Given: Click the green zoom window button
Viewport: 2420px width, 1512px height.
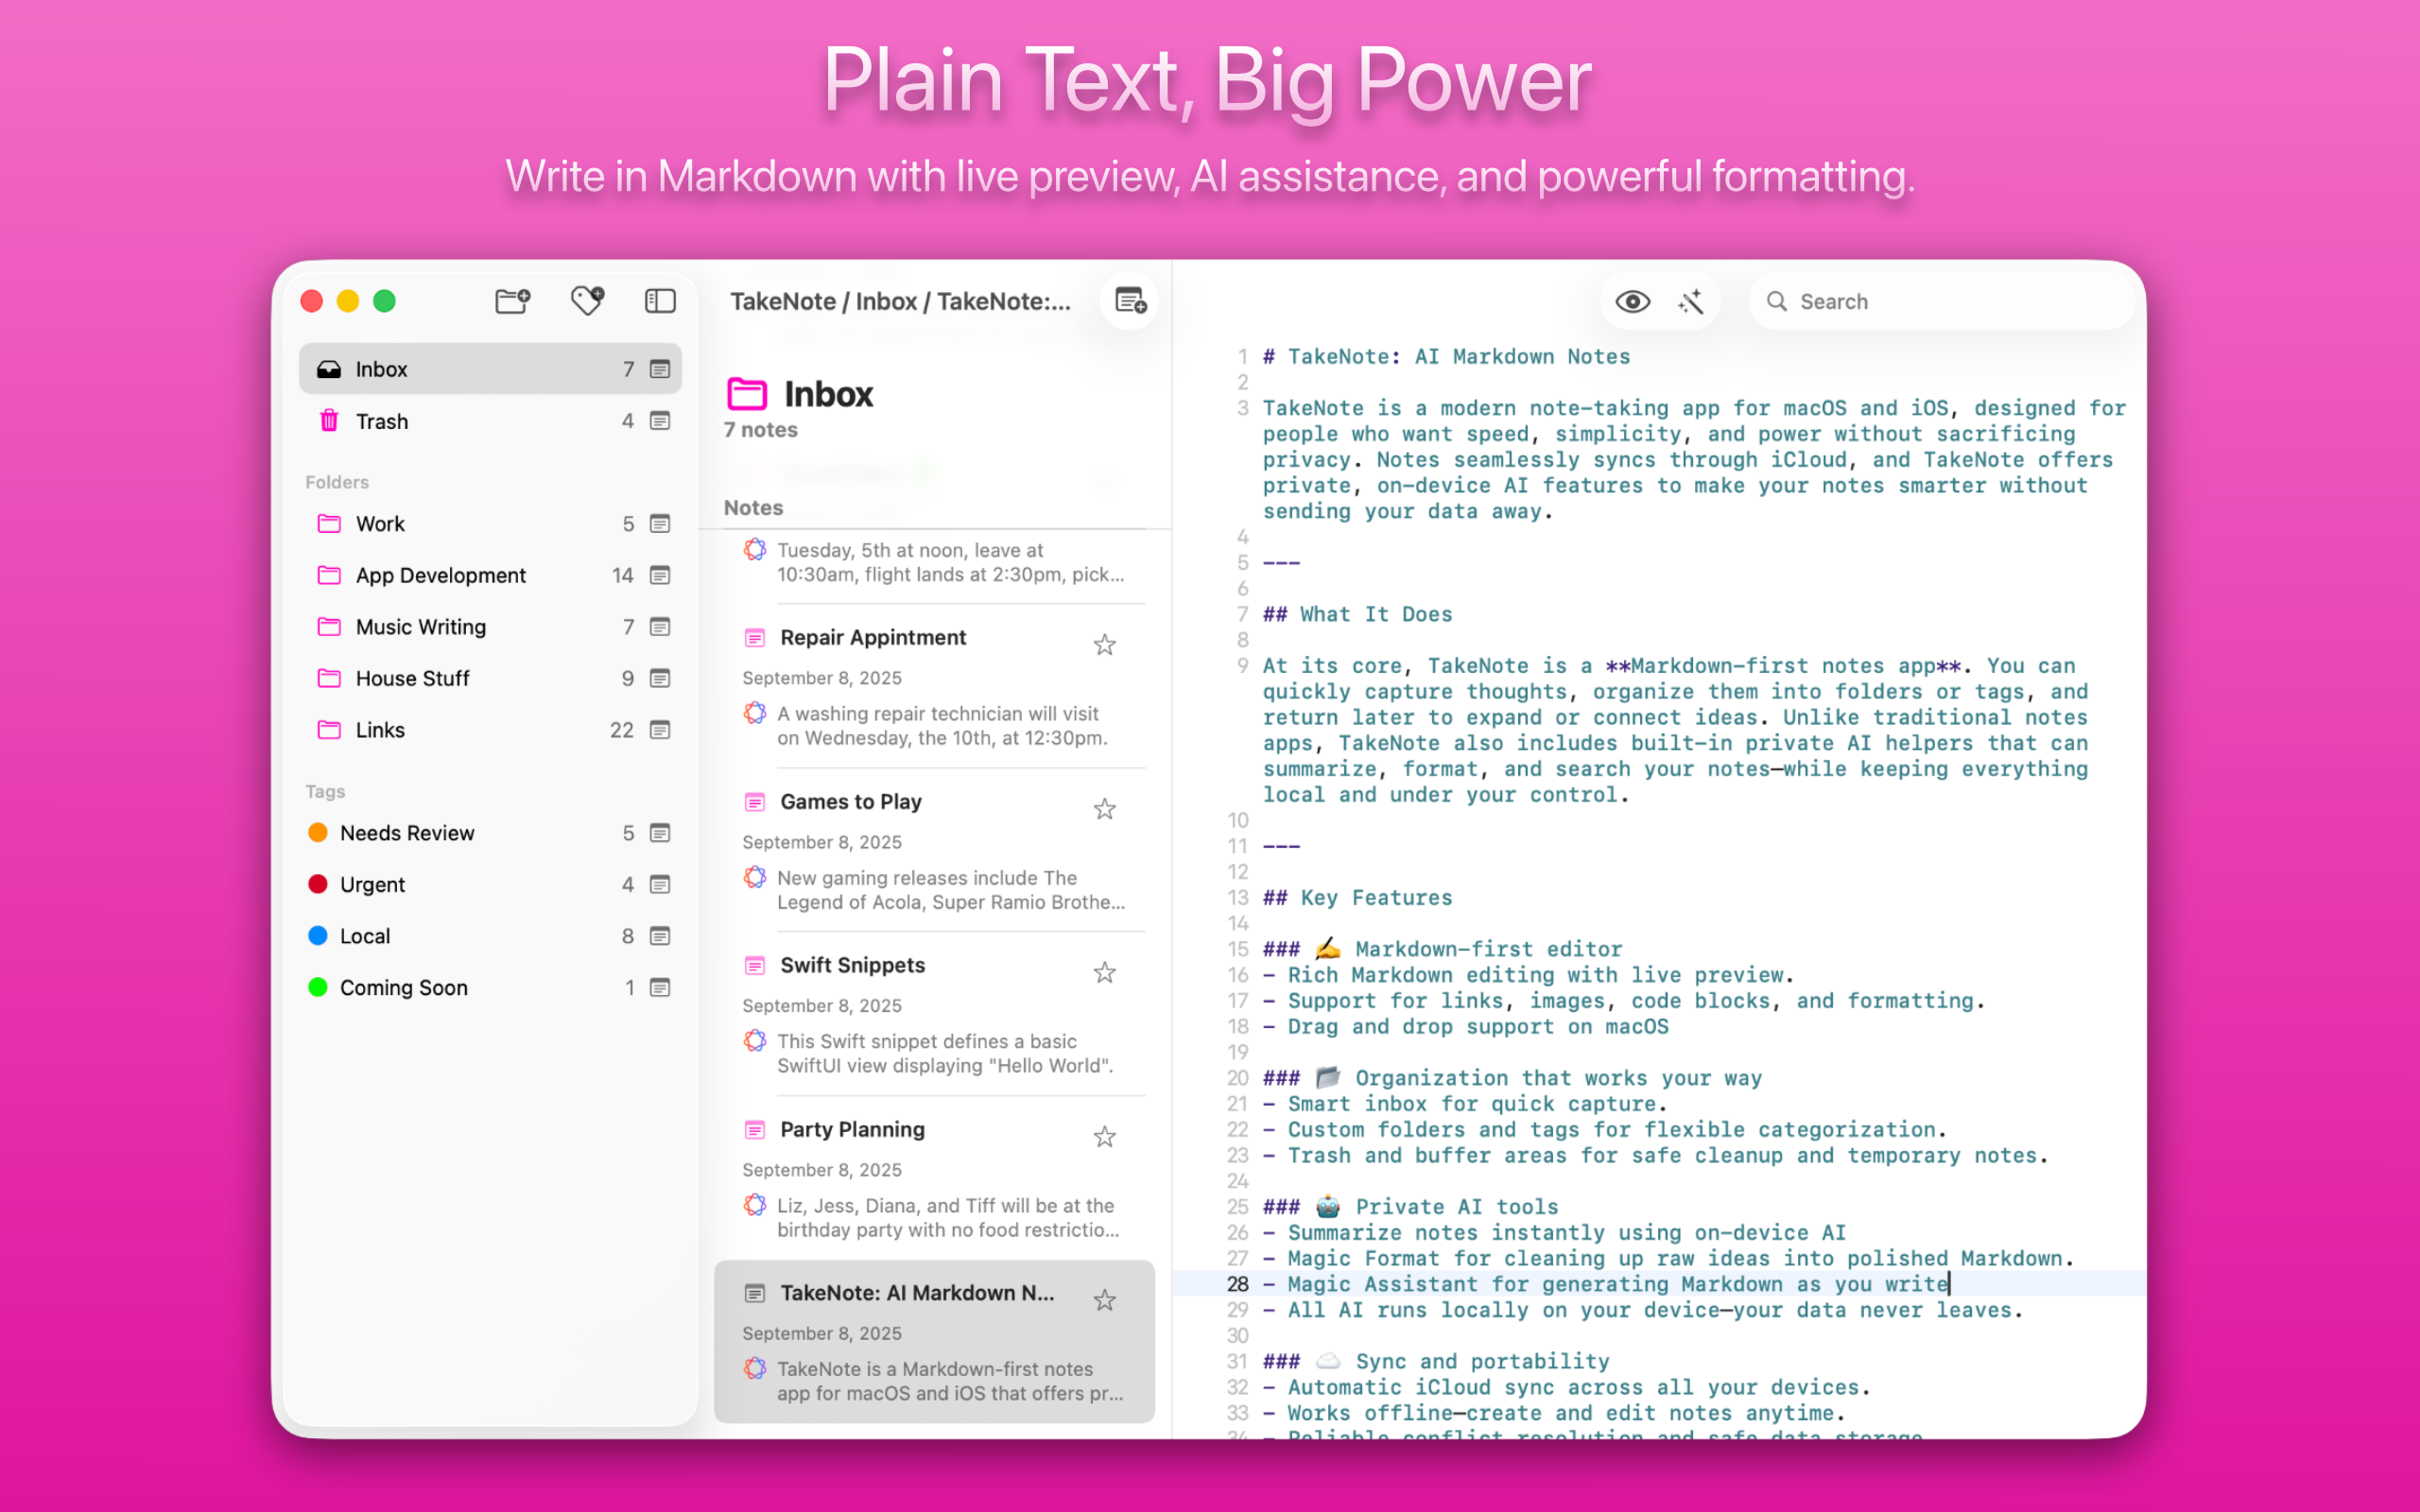Looking at the screenshot, I should tap(384, 301).
